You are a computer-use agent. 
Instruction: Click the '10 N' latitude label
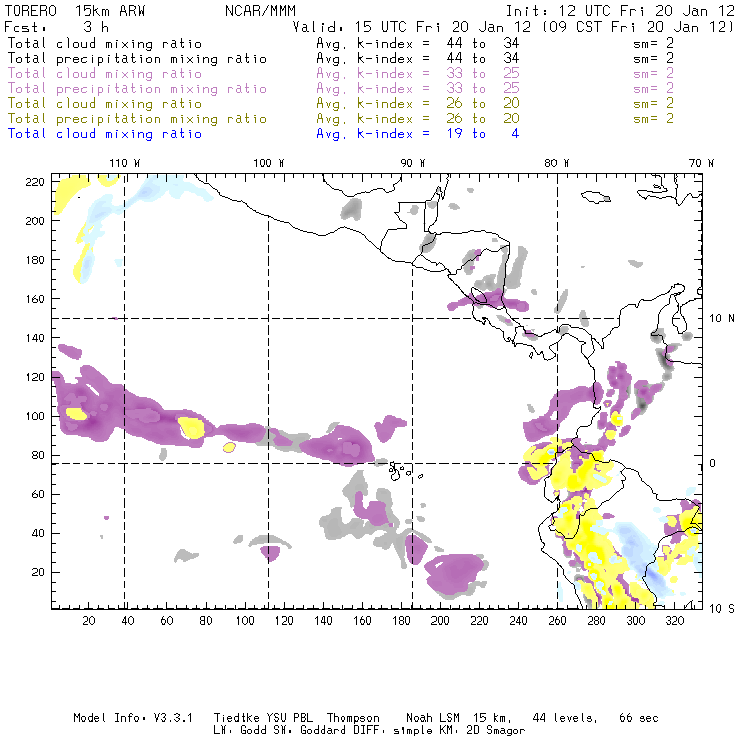(722, 319)
